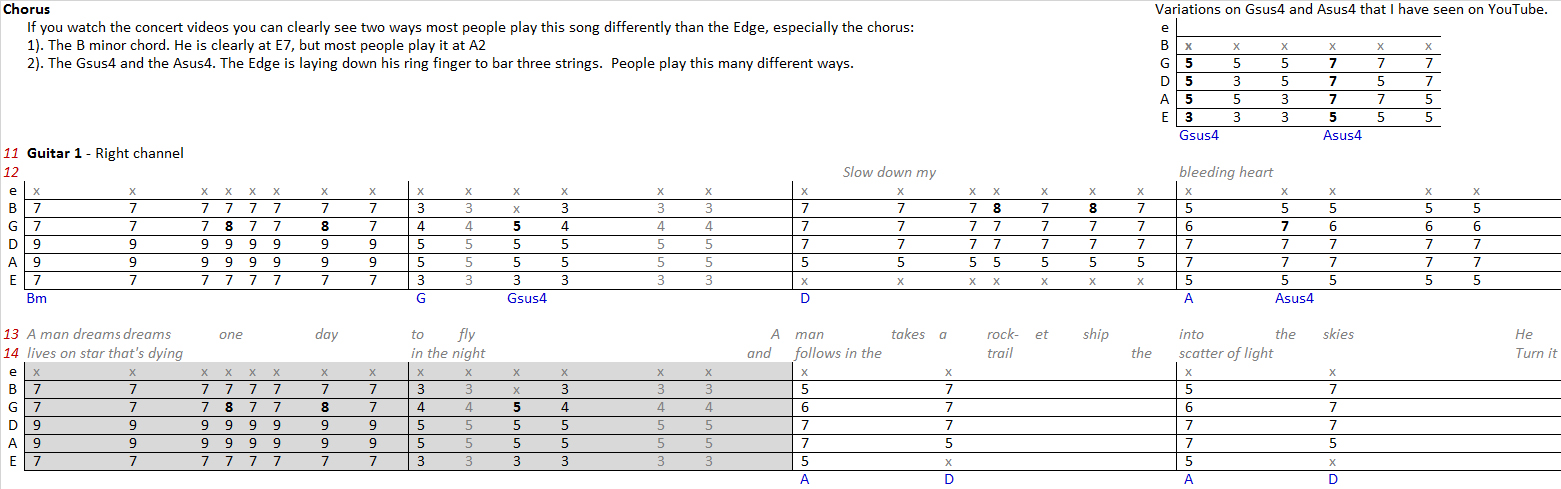Click the Gsus4 label below the variations table
Screen dimensions: 1561x489
click(x=1199, y=135)
